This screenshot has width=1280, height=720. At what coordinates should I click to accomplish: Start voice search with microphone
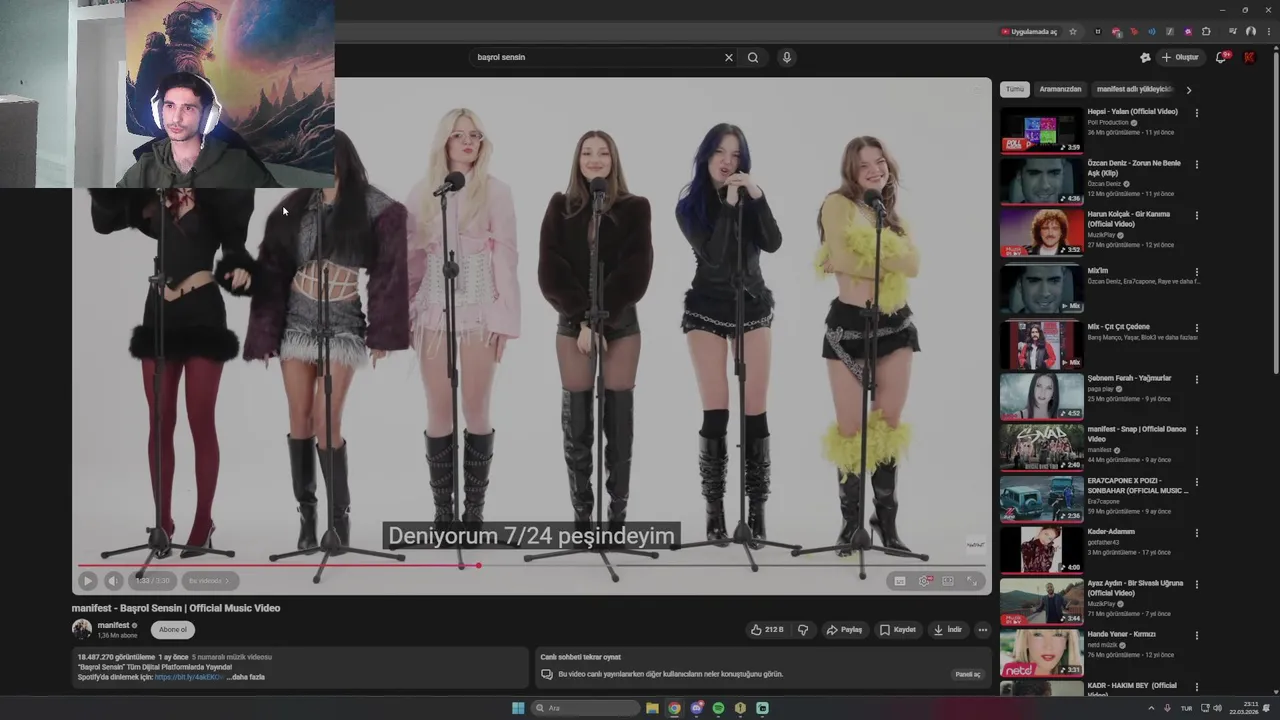[787, 57]
